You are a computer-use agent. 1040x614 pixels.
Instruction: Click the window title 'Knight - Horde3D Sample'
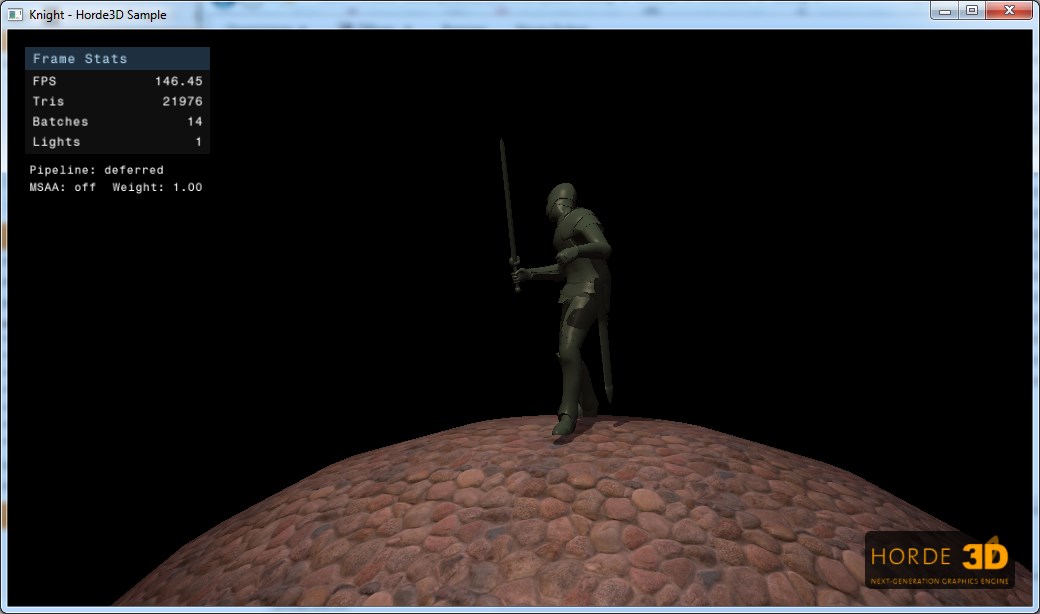coord(98,15)
